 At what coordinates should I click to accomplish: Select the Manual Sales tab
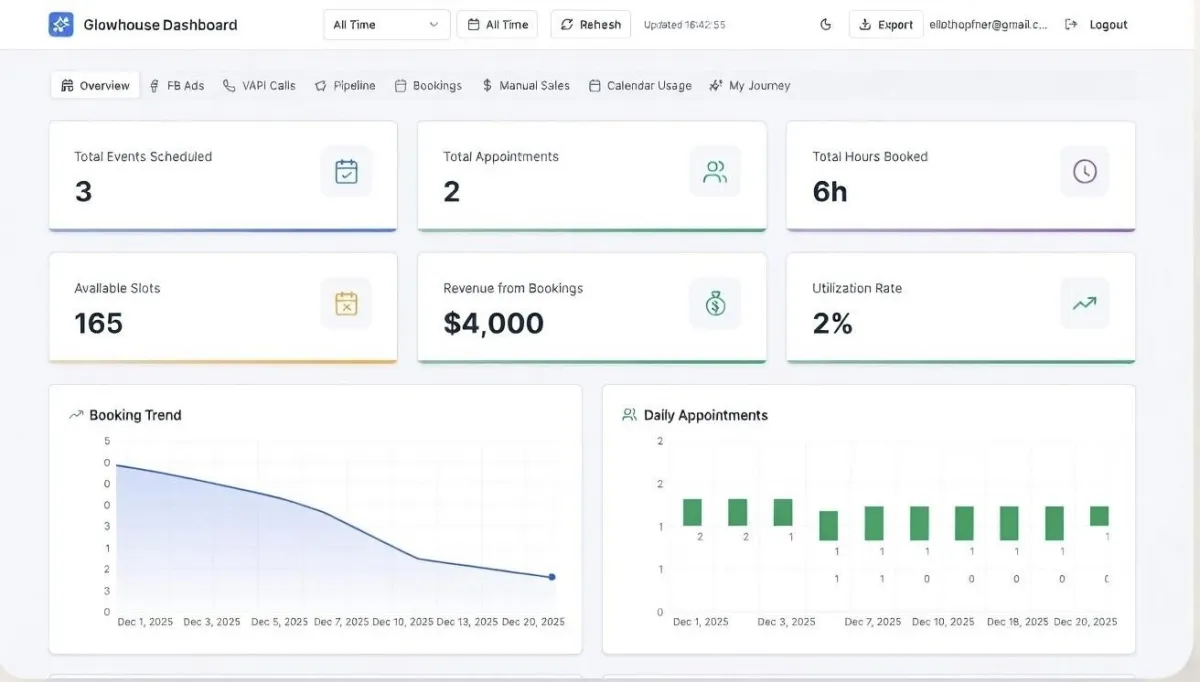tap(525, 86)
